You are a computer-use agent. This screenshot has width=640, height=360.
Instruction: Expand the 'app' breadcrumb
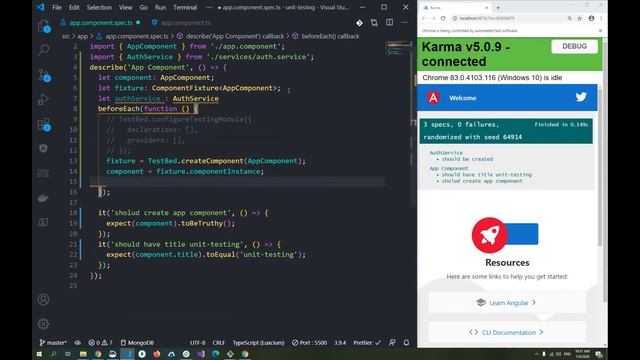(82, 36)
